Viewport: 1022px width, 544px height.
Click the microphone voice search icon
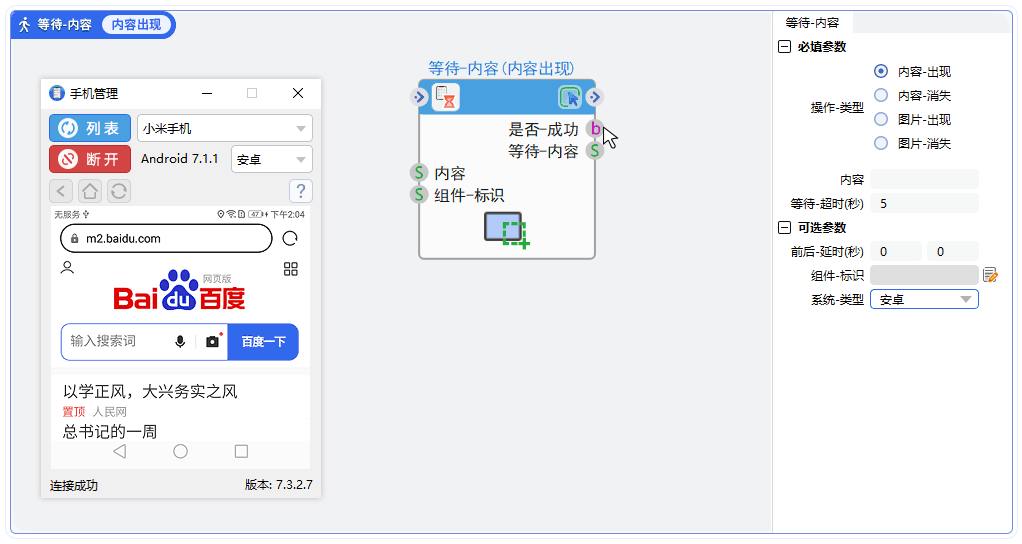pos(181,341)
